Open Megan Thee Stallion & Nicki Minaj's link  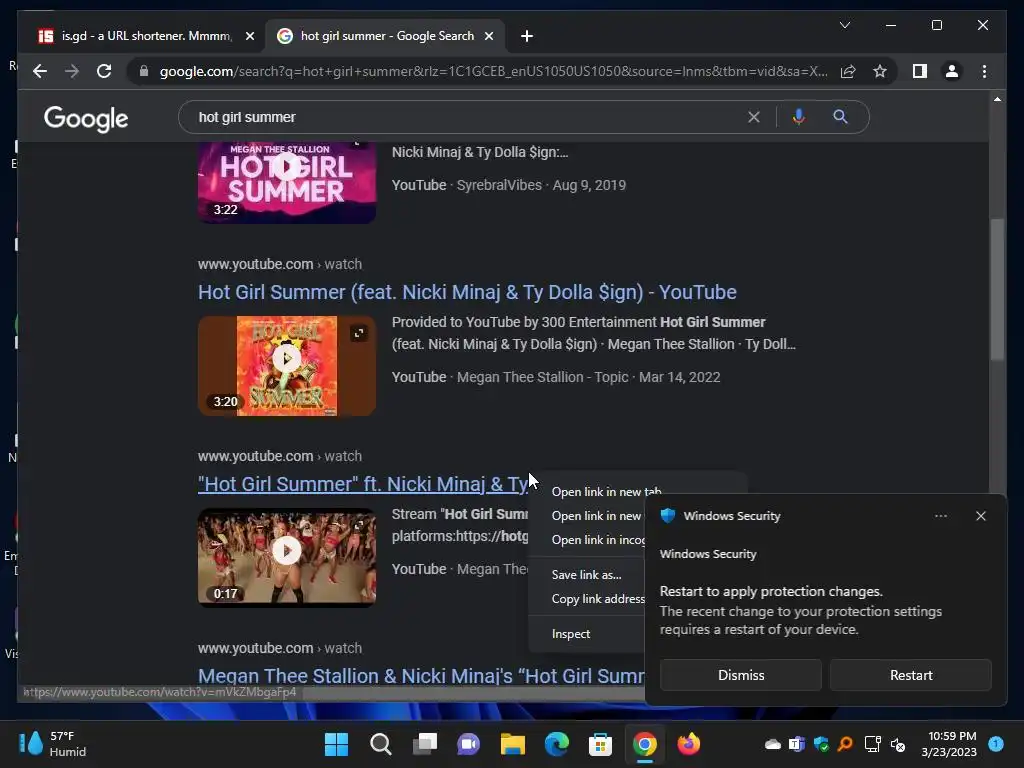point(421,676)
